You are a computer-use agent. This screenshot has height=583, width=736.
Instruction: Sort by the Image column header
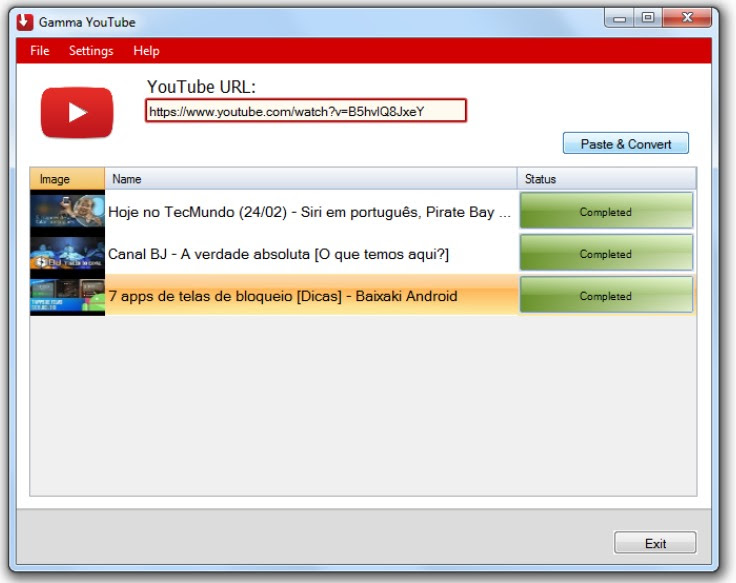point(67,179)
